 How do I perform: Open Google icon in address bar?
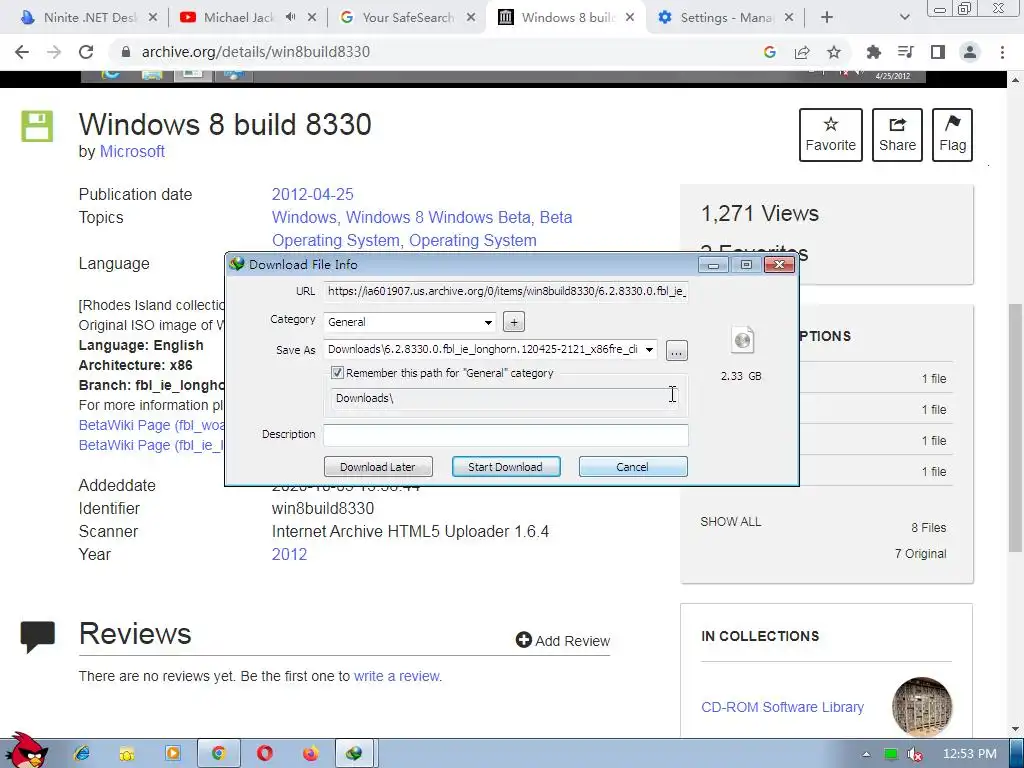tap(770, 52)
